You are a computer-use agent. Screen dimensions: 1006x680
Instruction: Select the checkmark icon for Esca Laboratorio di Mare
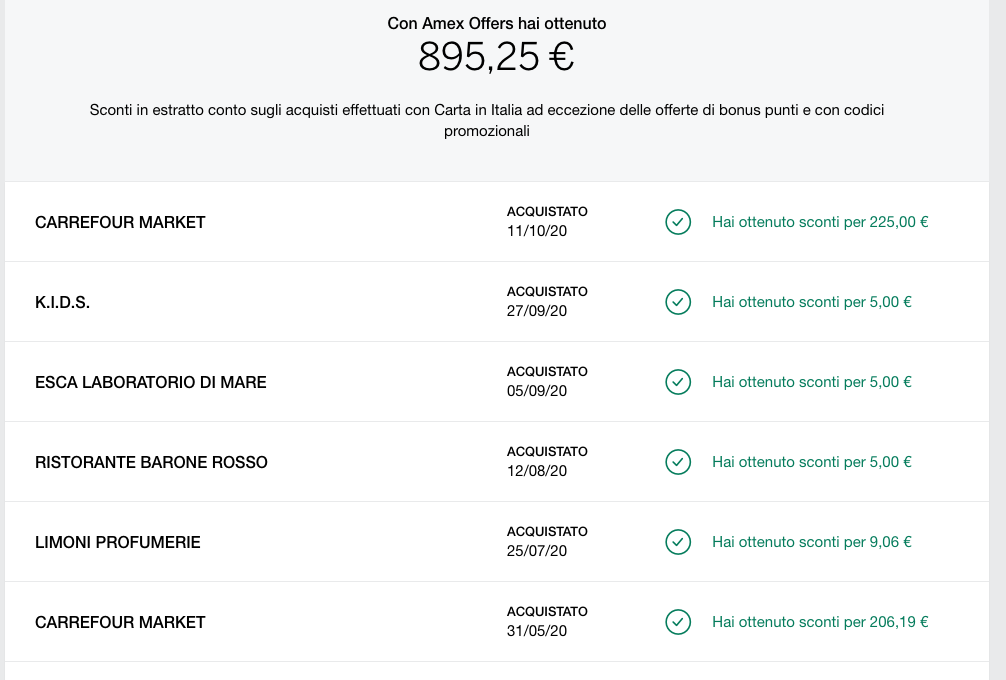coord(678,382)
